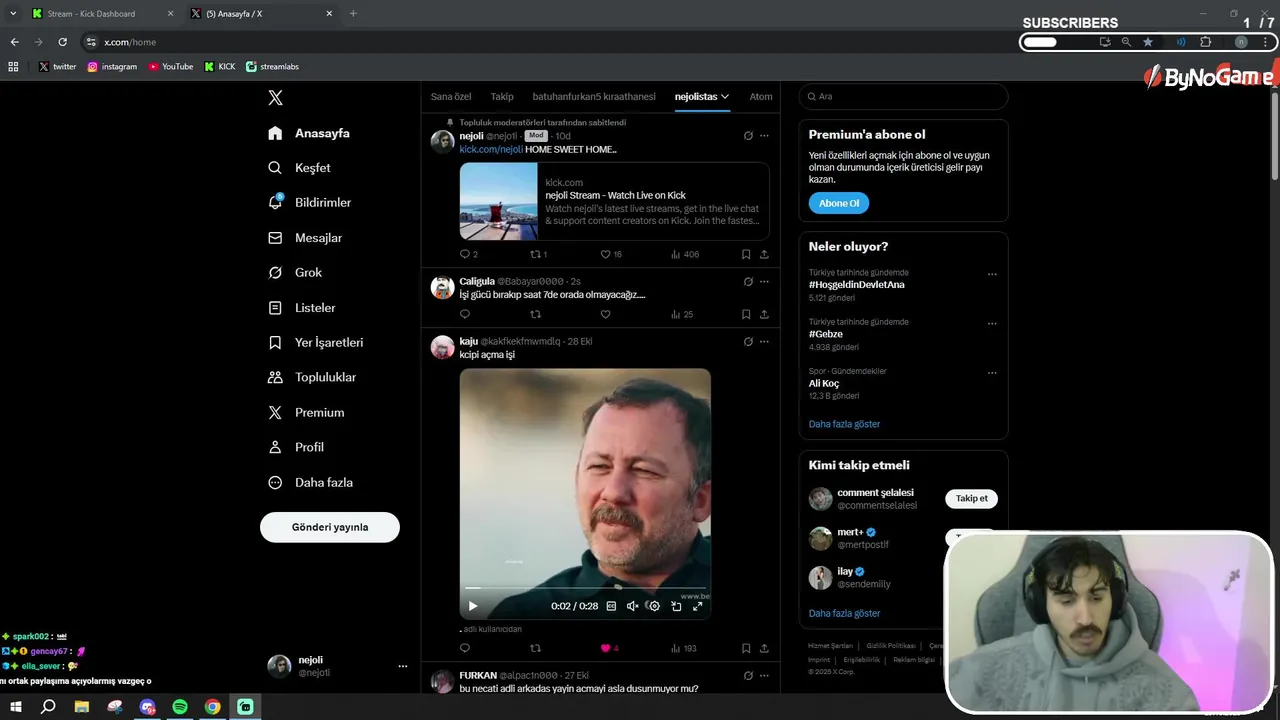This screenshot has height=720, width=1280.
Task: Open Spotify from Windows taskbar
Action: pos(180,707)
